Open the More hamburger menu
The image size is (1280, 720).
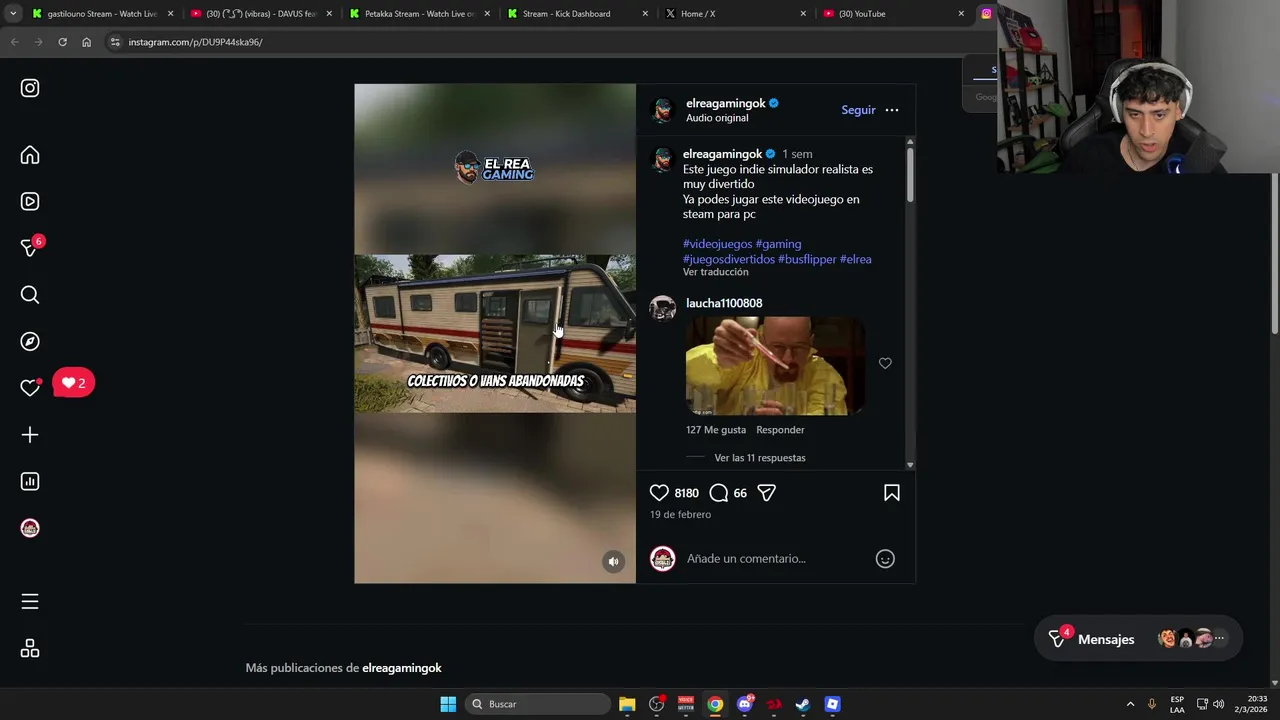30,601
